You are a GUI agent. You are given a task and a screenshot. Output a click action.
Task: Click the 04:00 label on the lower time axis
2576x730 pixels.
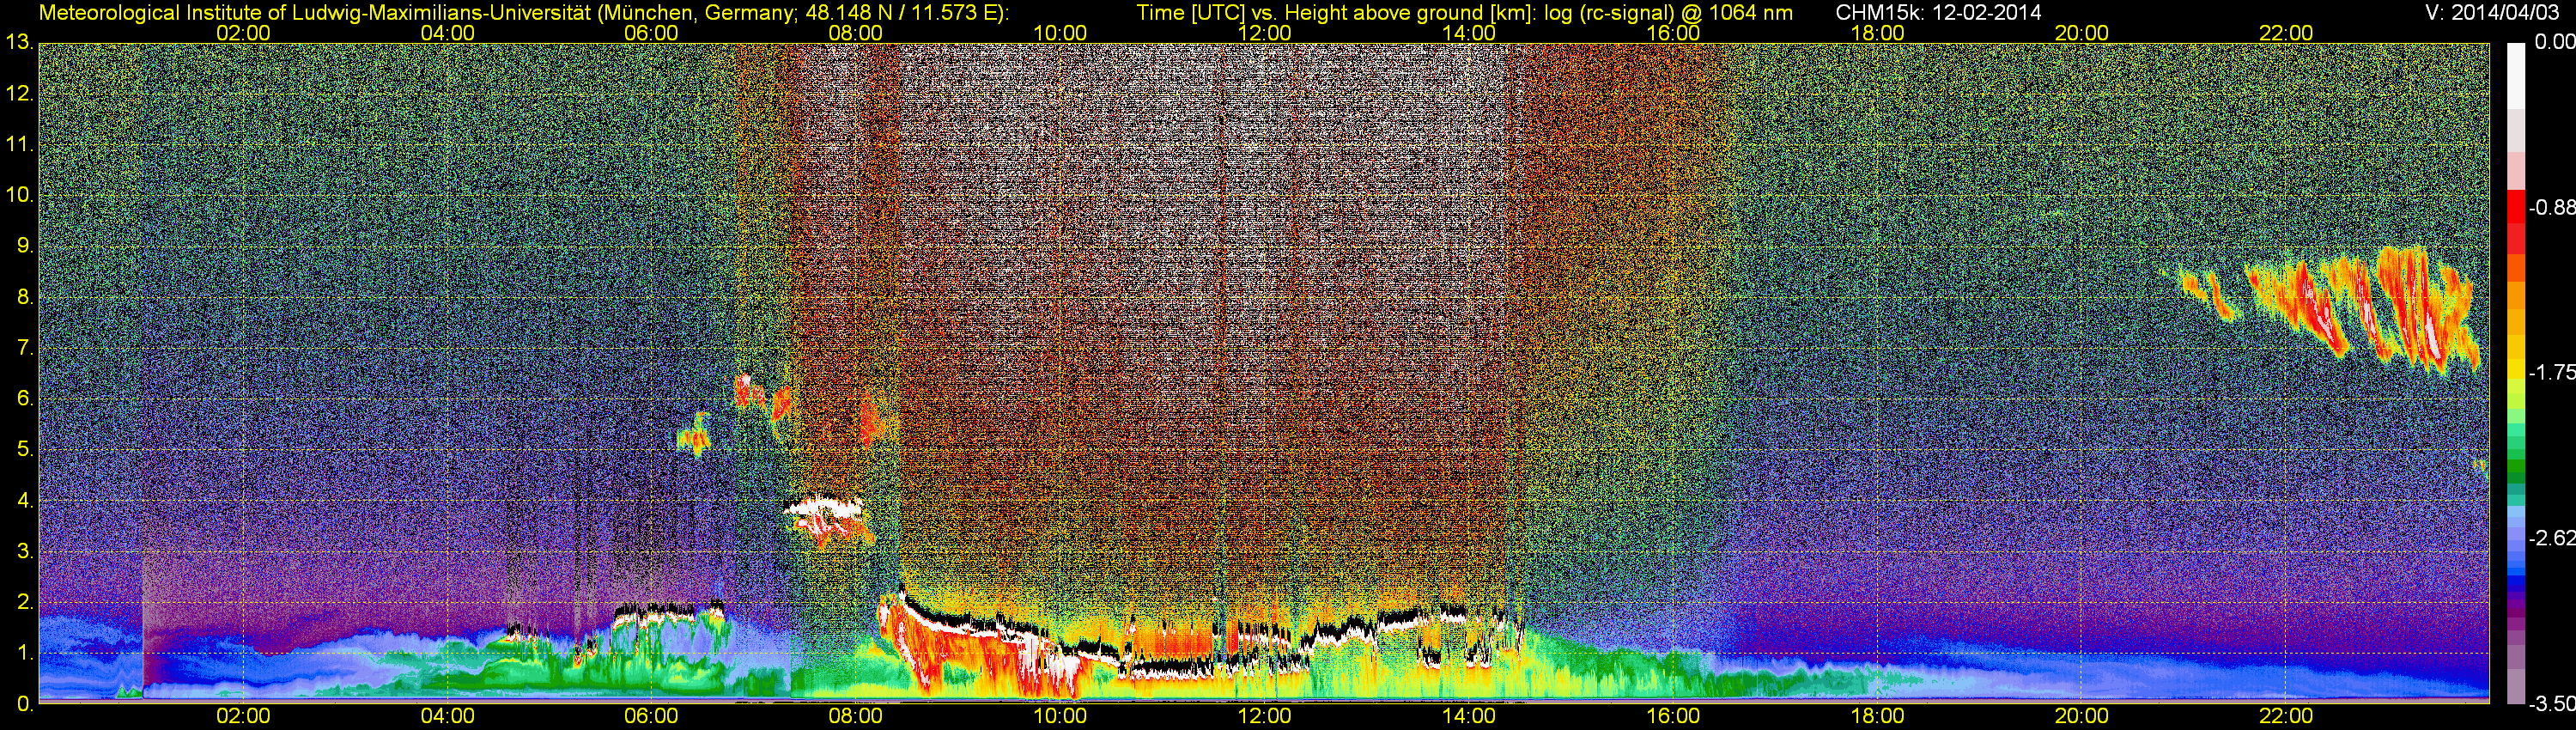point(447,717)
